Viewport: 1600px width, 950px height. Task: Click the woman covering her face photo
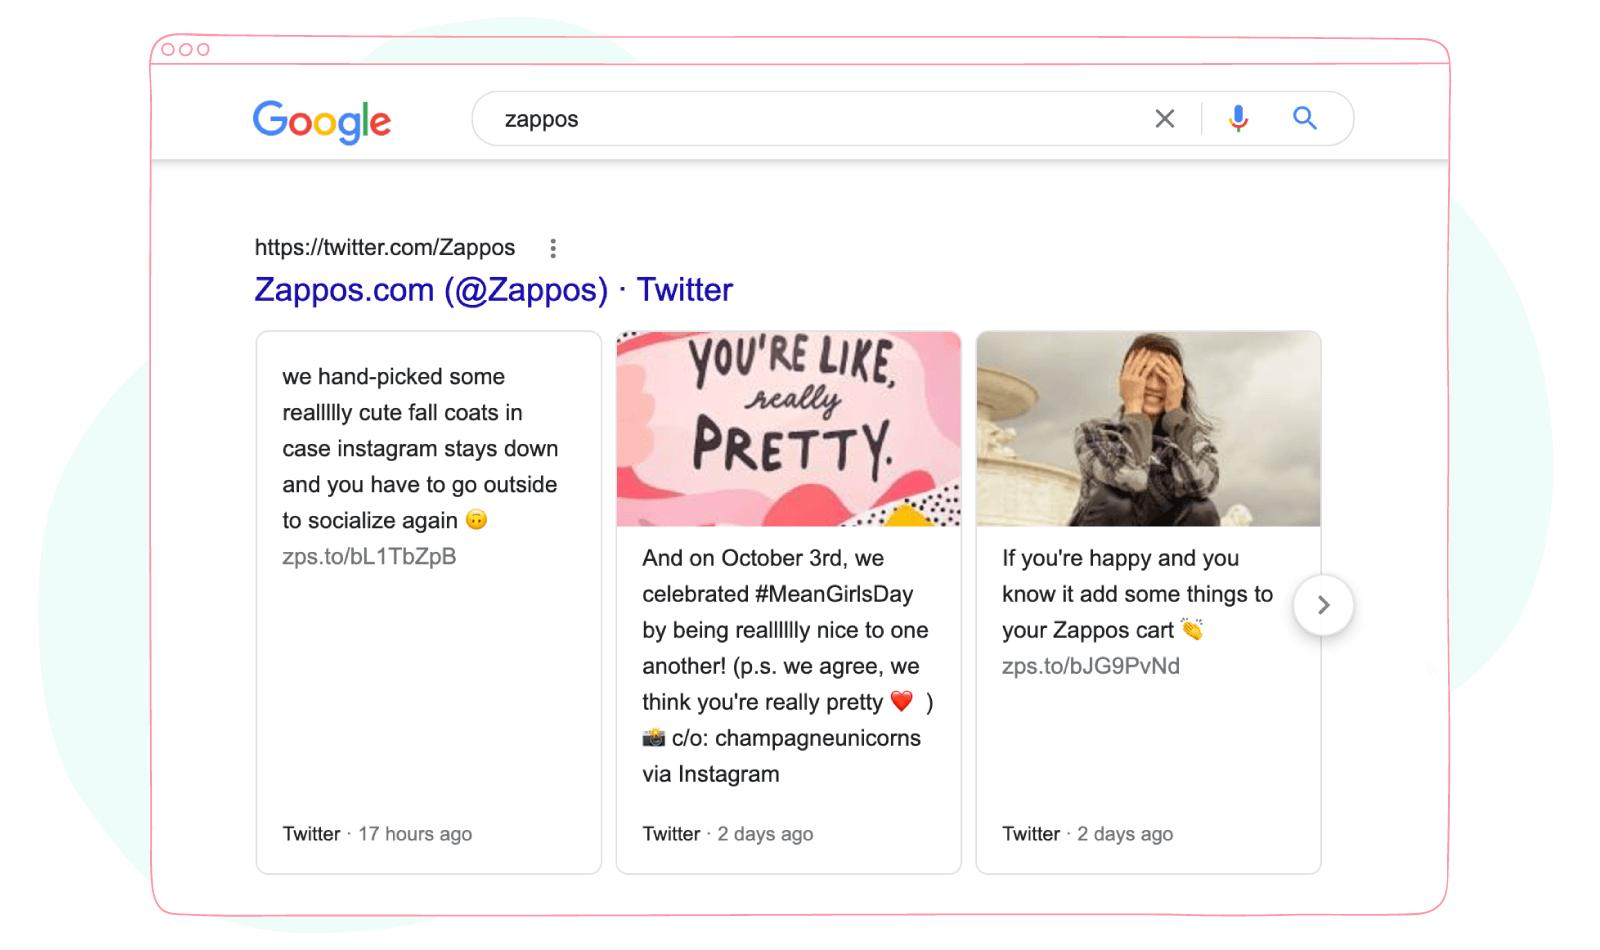[1148, 428]
